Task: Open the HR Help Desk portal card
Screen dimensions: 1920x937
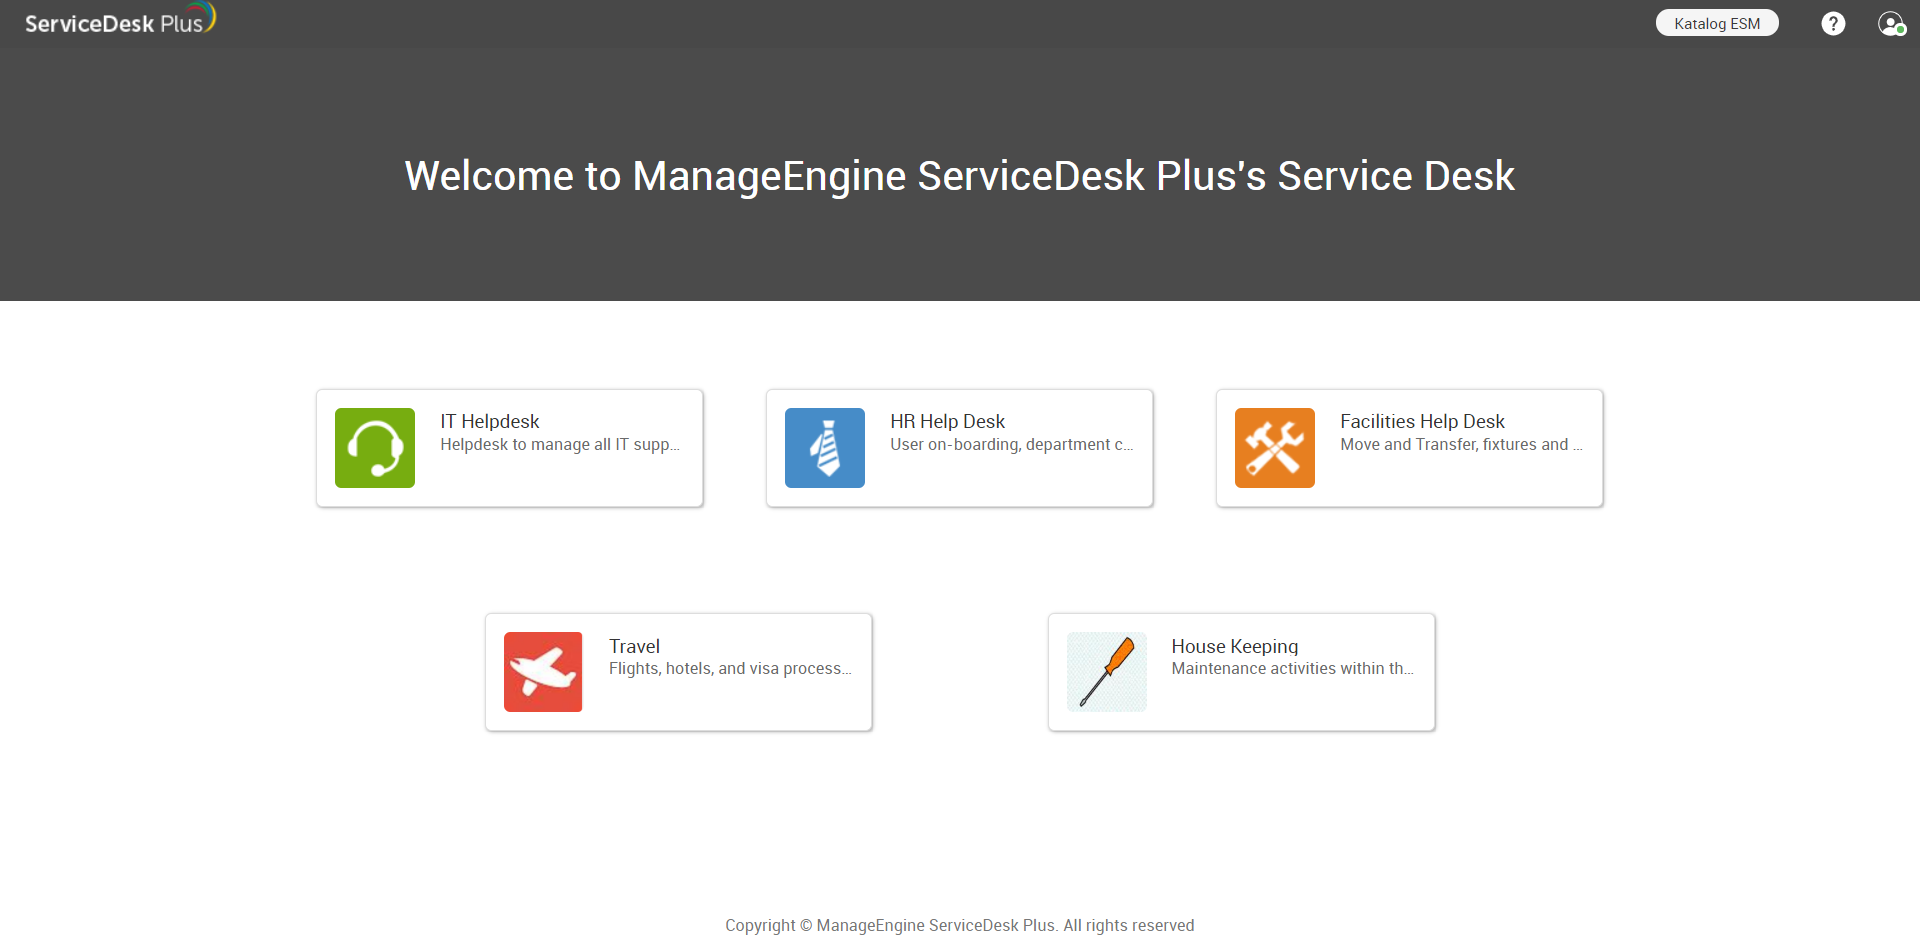Action: 959,447
